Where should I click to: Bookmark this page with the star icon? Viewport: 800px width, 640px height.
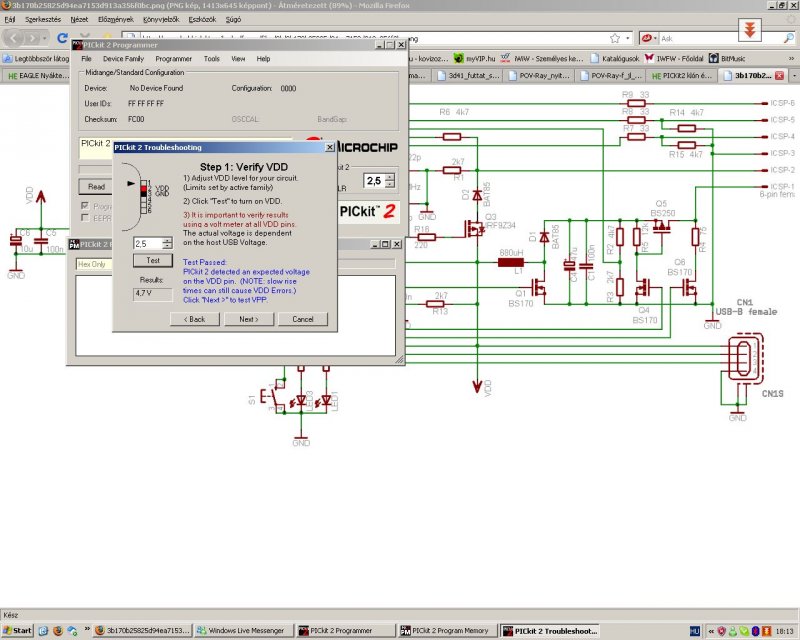point(615,38)
